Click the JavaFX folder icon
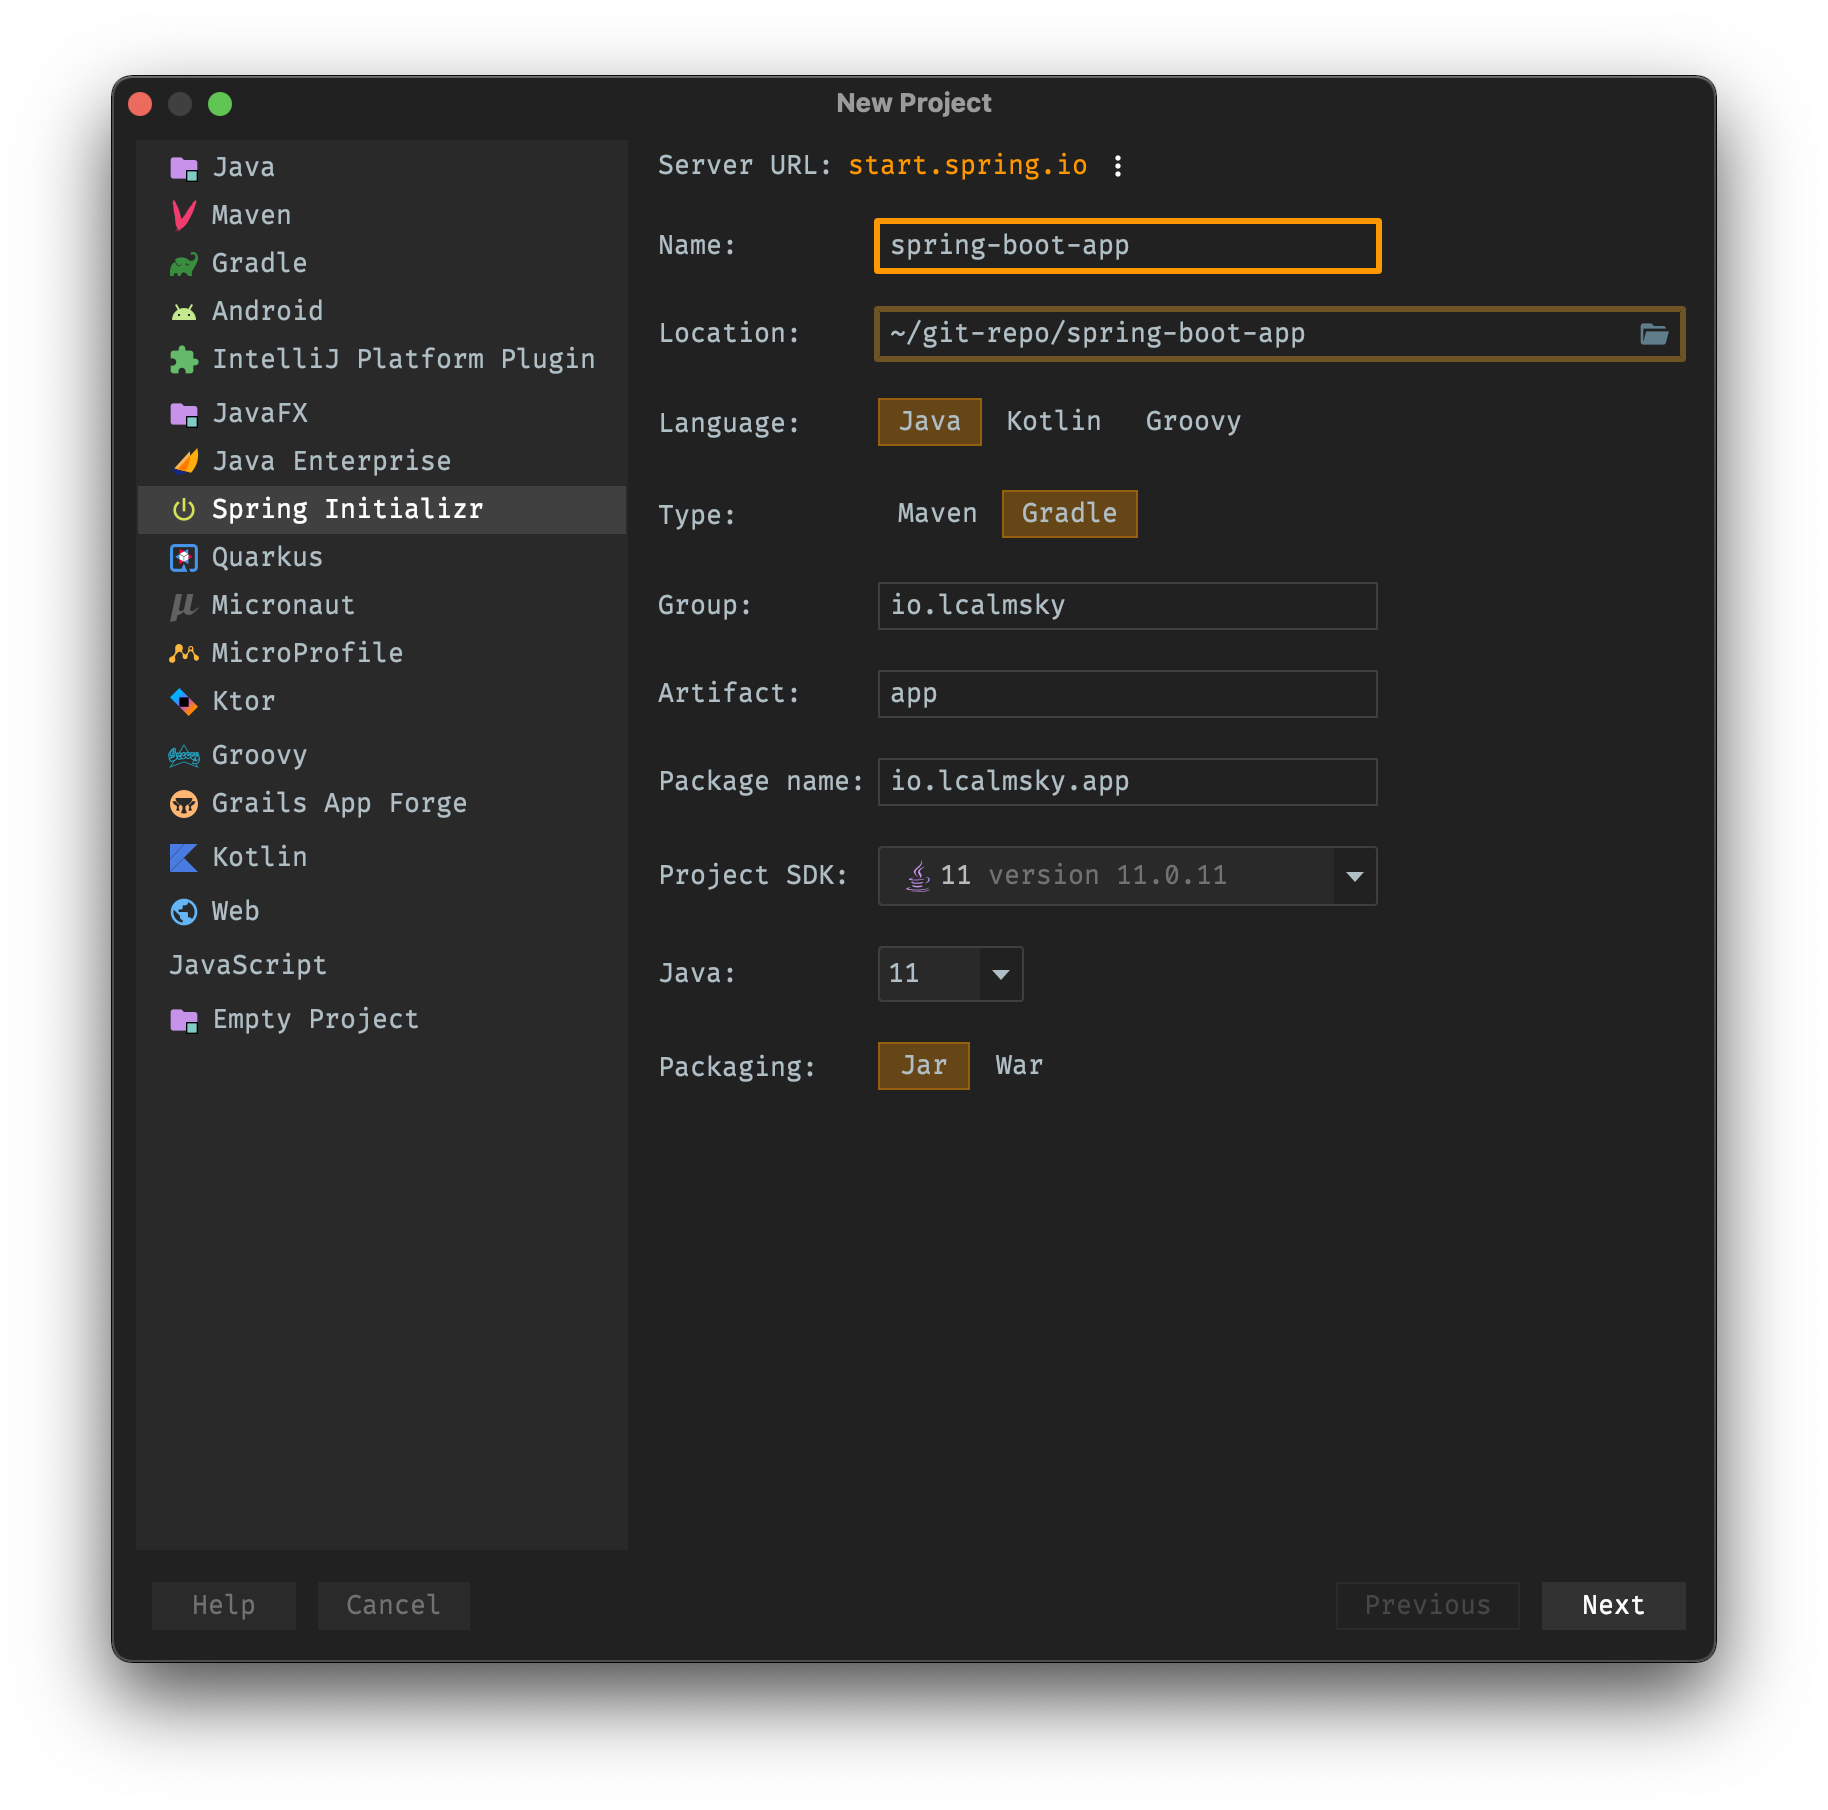Screen dimensions: 1828x1810 click(184, 414)
